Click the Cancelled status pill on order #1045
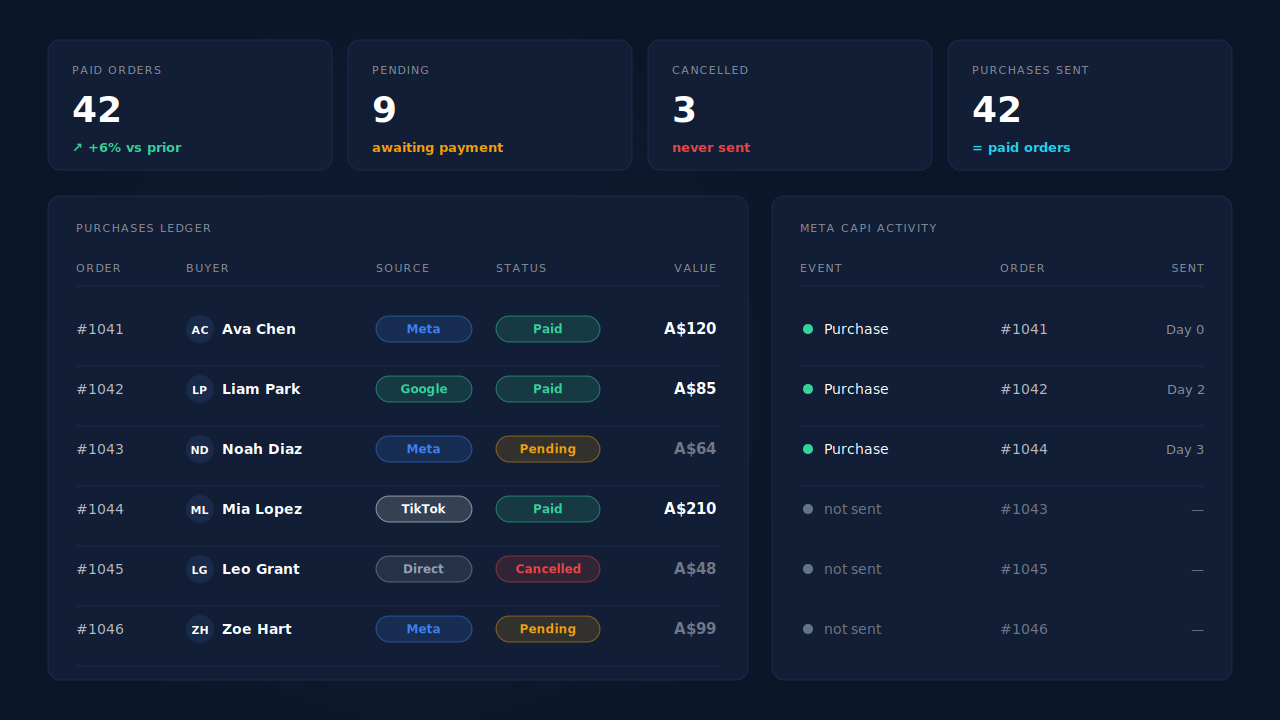Screen dimensions: 1280x720 pyautogui.click(x=548, y=569)
